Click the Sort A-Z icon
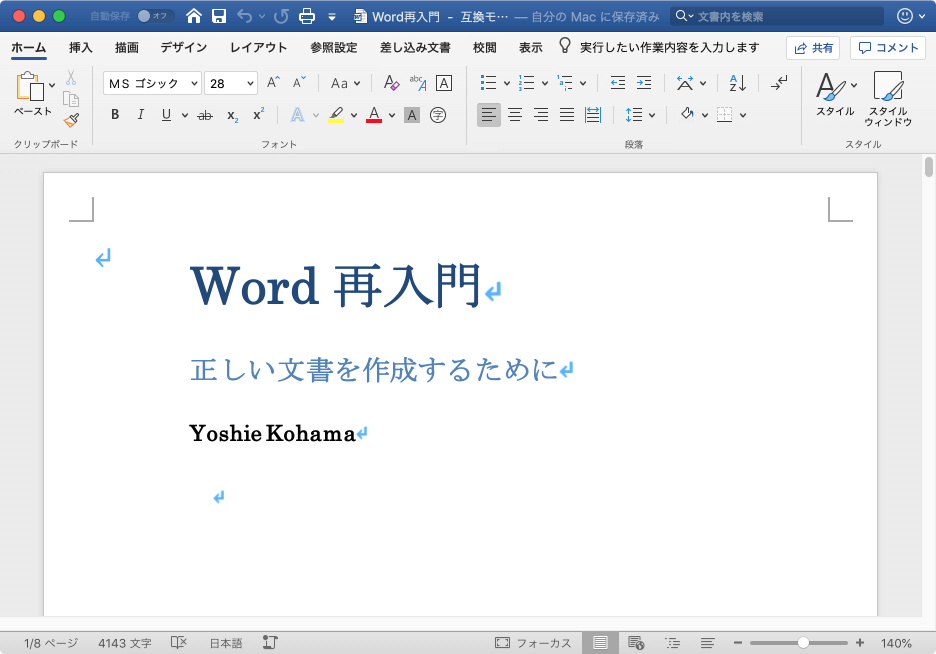 point(738,83)
